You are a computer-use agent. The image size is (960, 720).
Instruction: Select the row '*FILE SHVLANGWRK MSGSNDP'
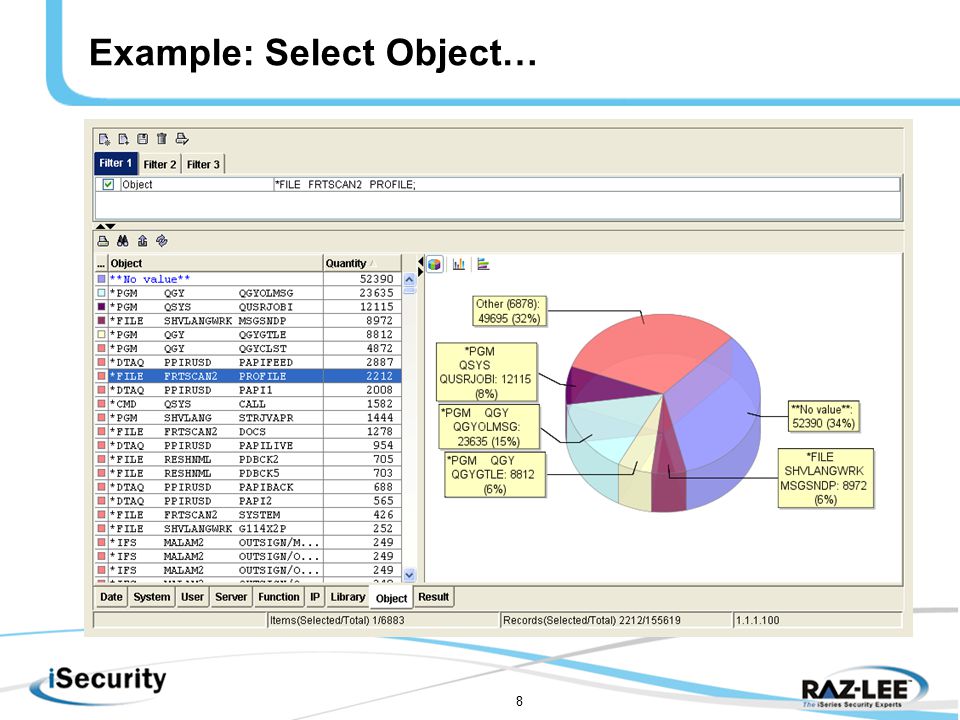[248, 321]
